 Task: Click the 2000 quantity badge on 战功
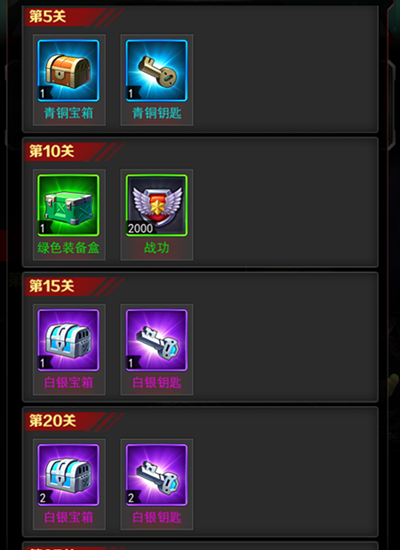[140, 229]
